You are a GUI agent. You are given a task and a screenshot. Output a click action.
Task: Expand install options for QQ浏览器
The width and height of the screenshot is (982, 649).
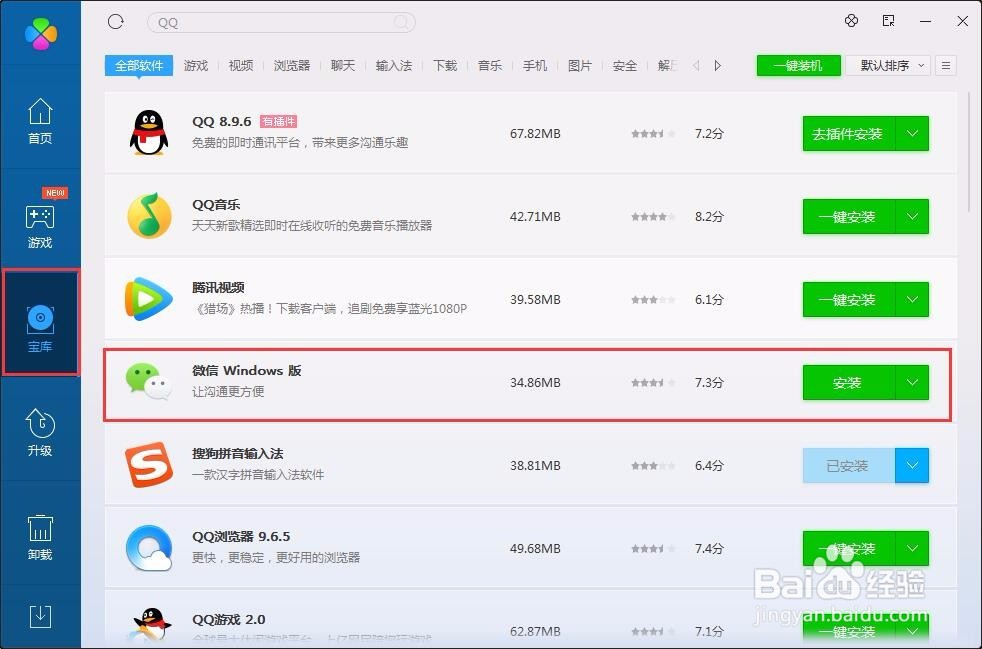[x=912, y=549]
